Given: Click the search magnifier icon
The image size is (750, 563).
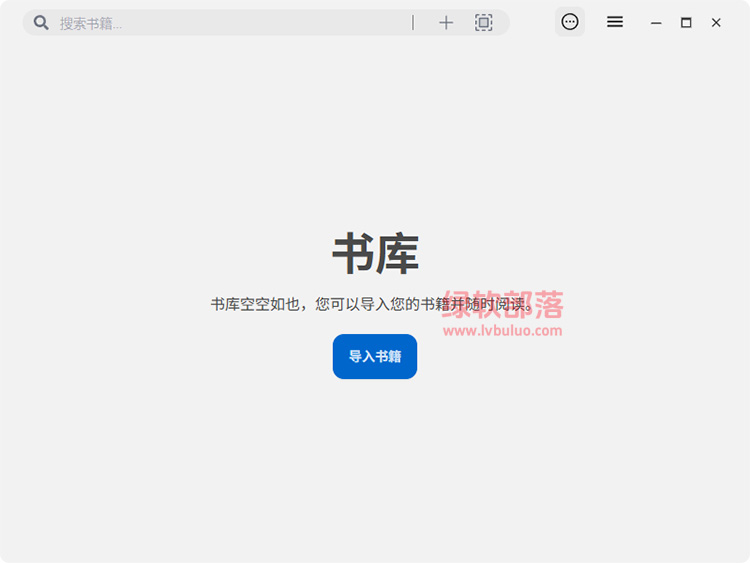Looking at the screenshot, I should pyautogui.click(x=41, y=22).
